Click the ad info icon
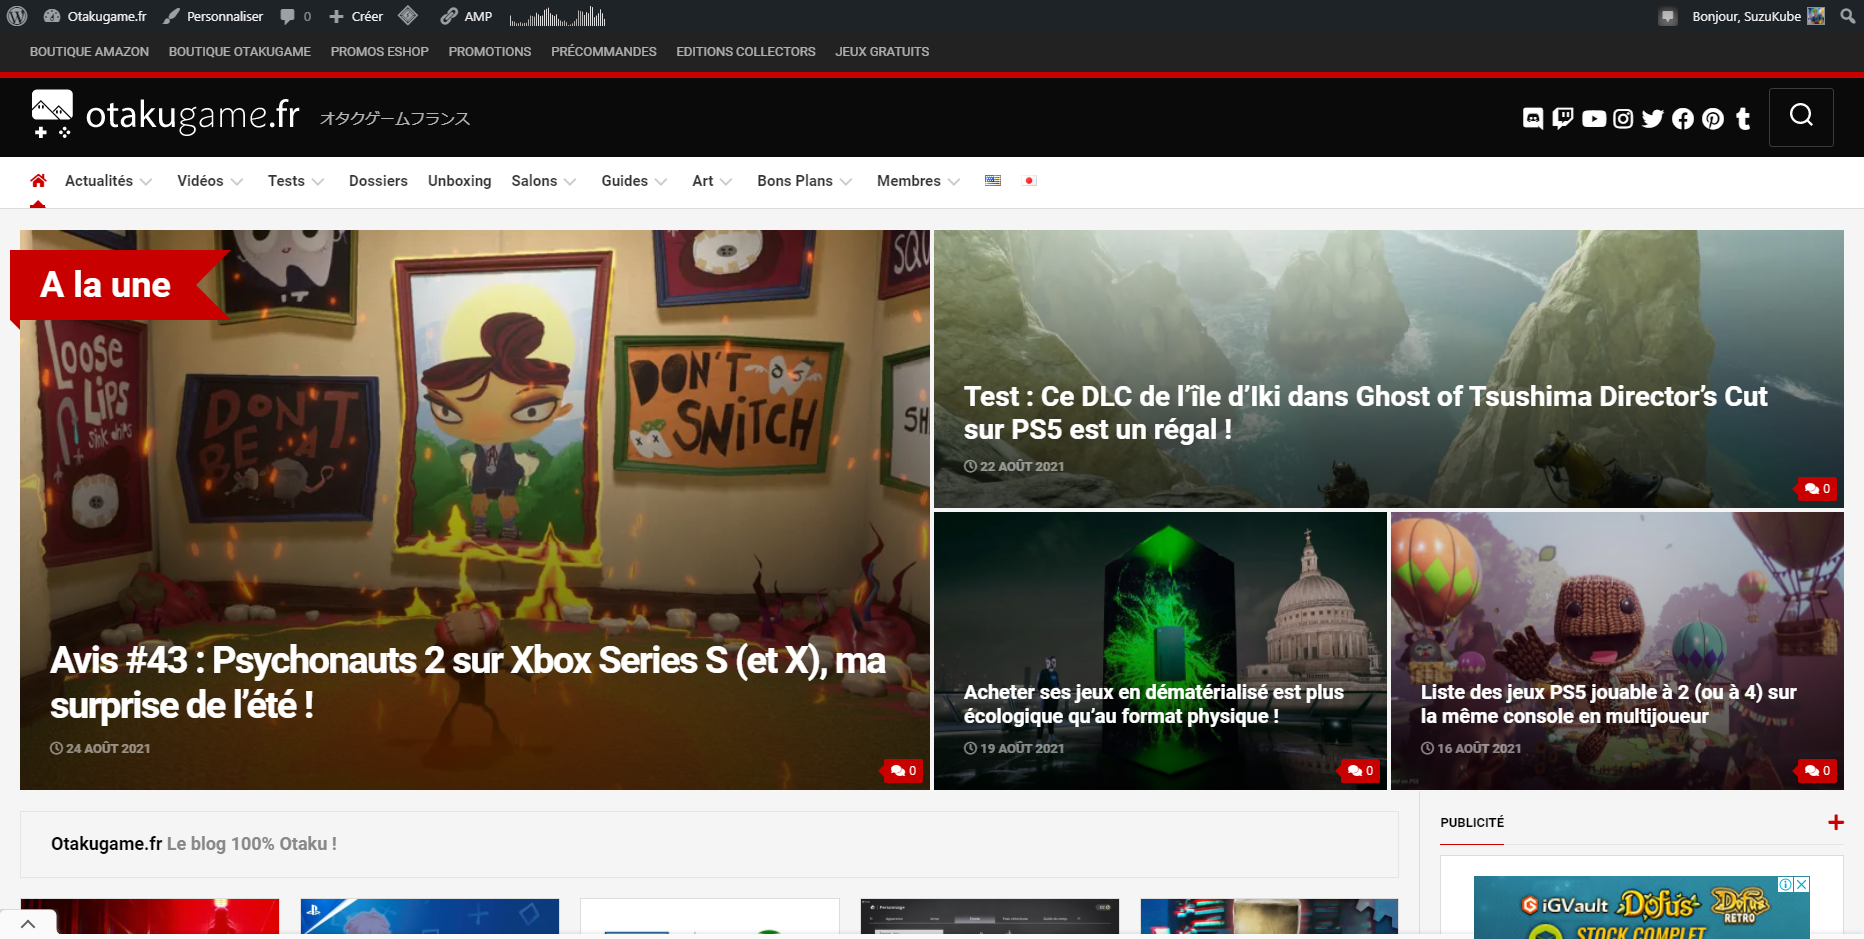This screenshot has width=1864, height=939. [1785, 884]
